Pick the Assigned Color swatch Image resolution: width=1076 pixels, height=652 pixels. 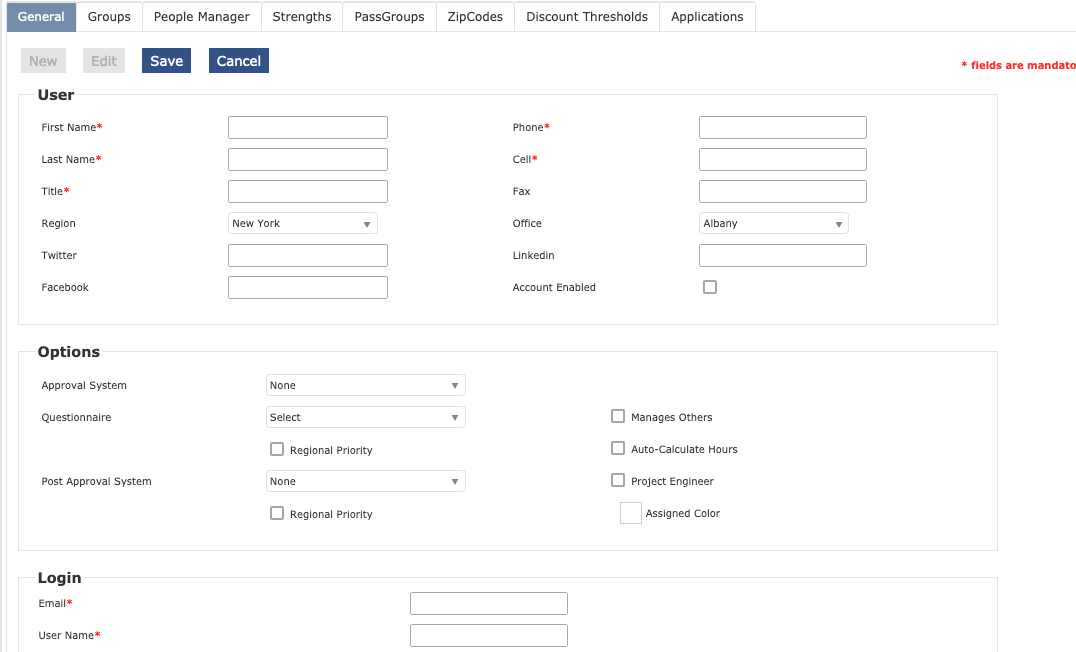pos(631,513)
